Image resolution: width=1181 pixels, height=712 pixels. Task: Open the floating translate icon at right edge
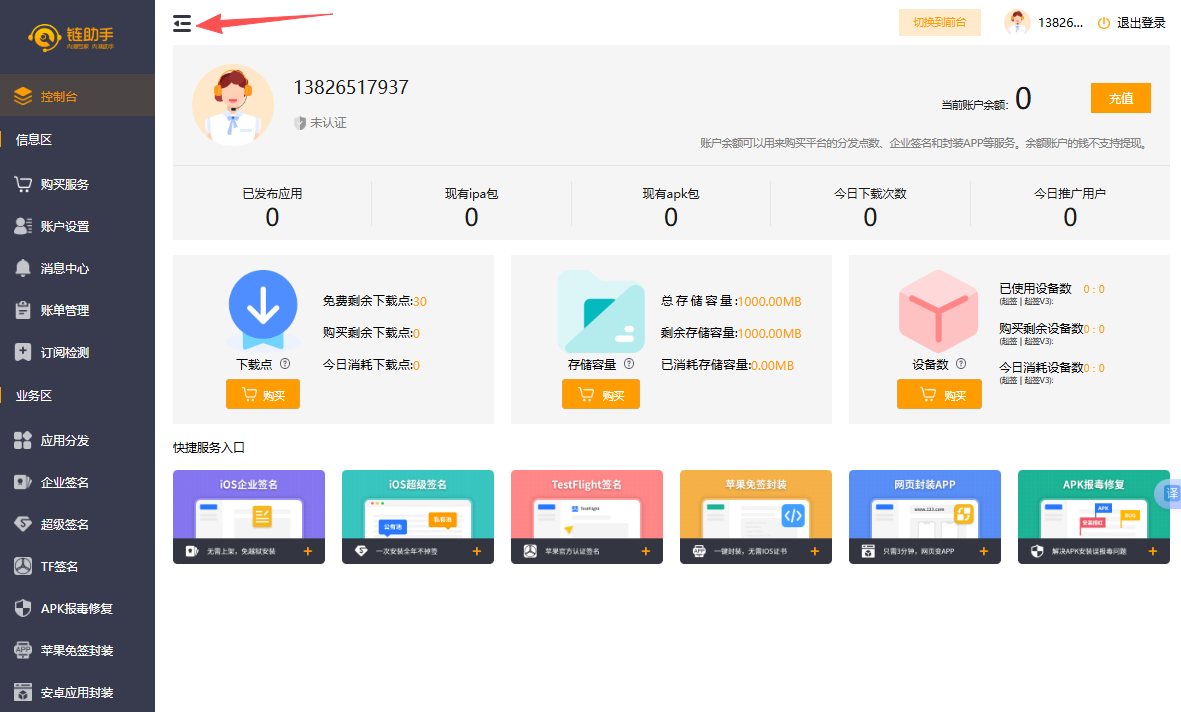[1170, 493]
